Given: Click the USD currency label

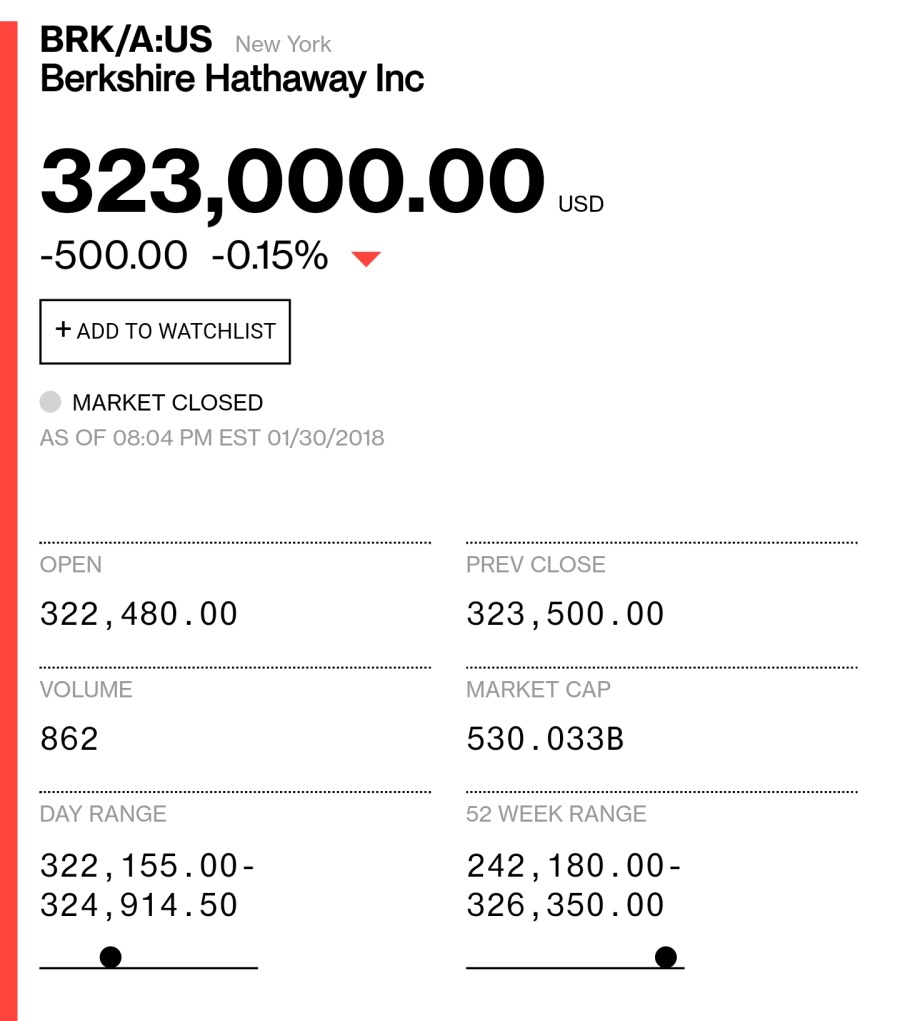Looking at the screenshot, I should [581, 204].
